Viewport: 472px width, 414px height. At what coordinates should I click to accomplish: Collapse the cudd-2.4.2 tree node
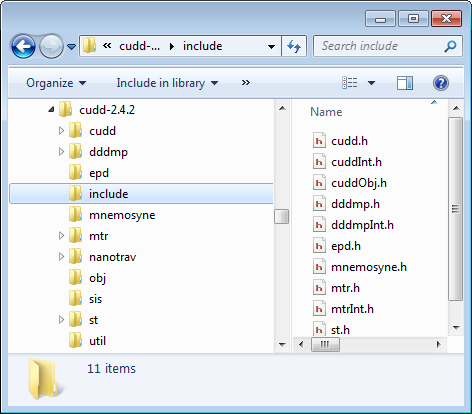click(x=51, y=109)
